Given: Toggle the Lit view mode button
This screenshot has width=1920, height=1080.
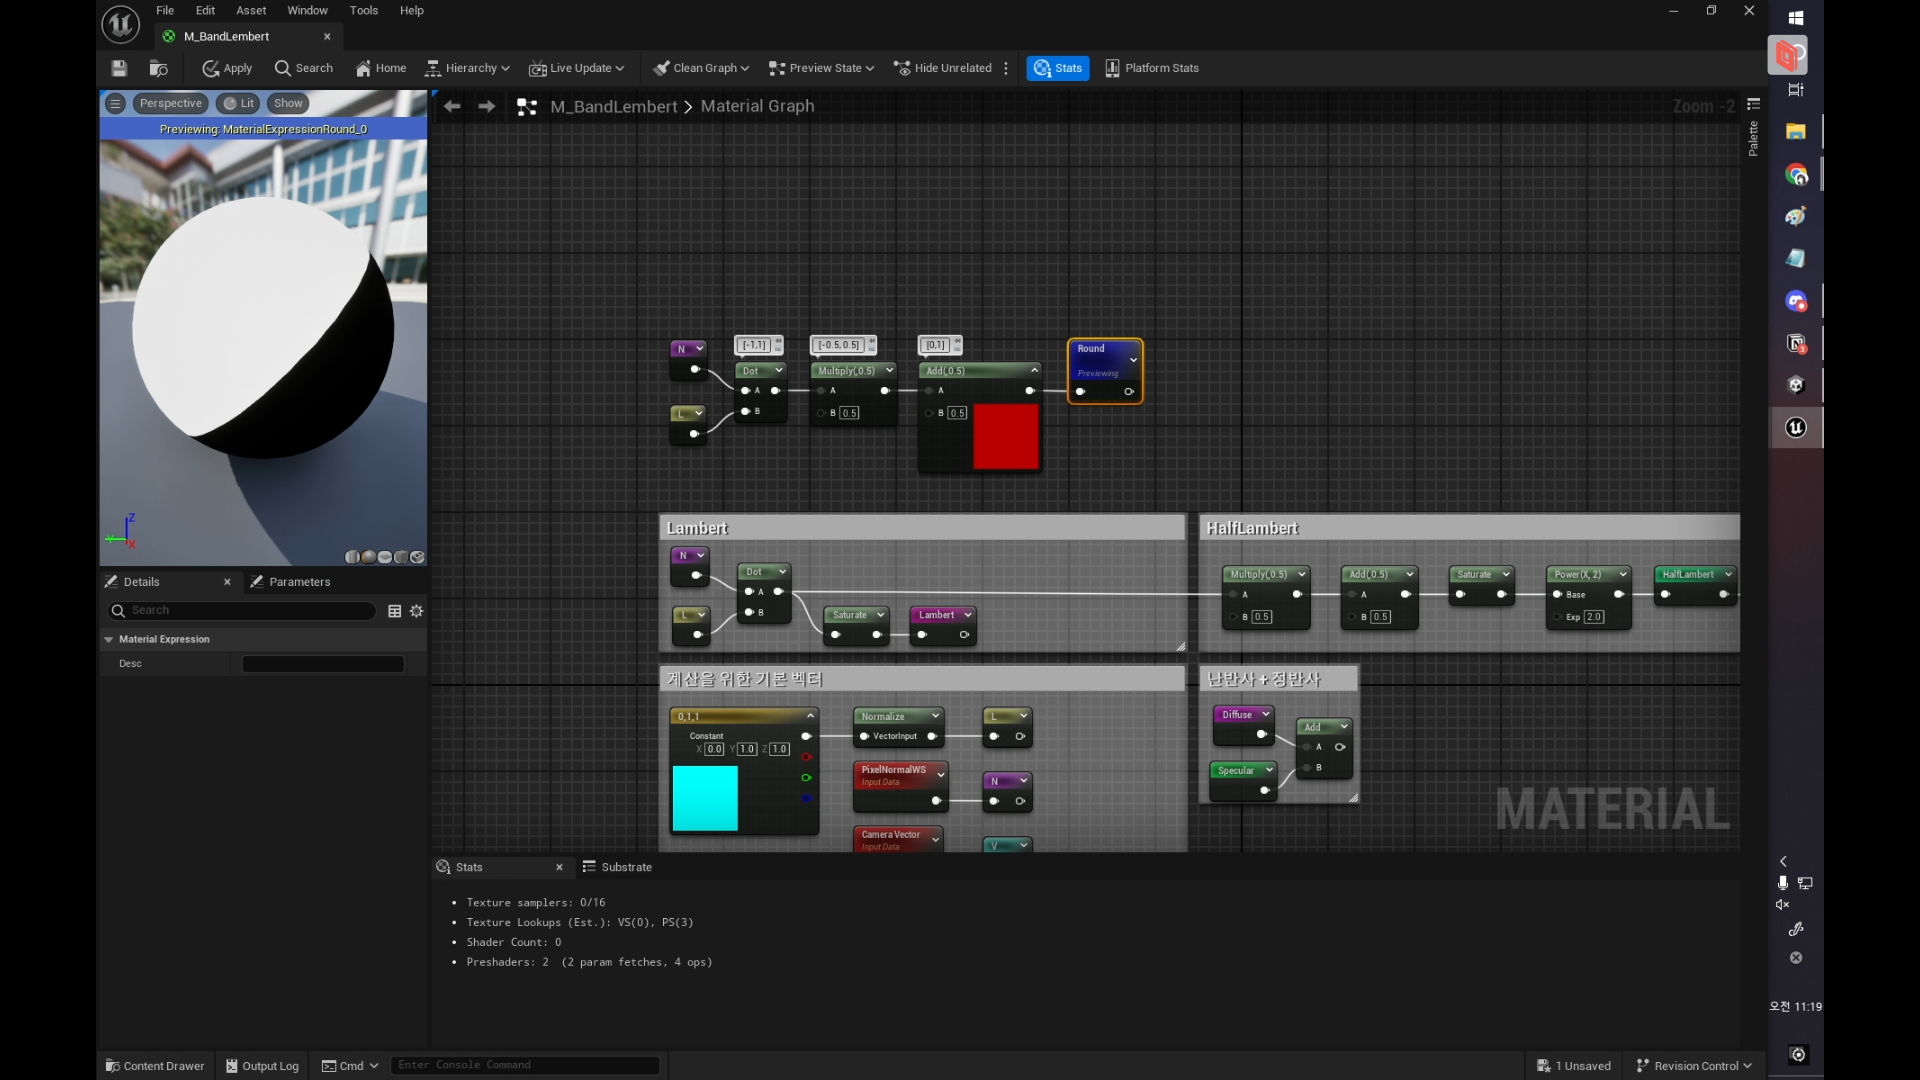Looking at the screenshot, I should 238,103.
